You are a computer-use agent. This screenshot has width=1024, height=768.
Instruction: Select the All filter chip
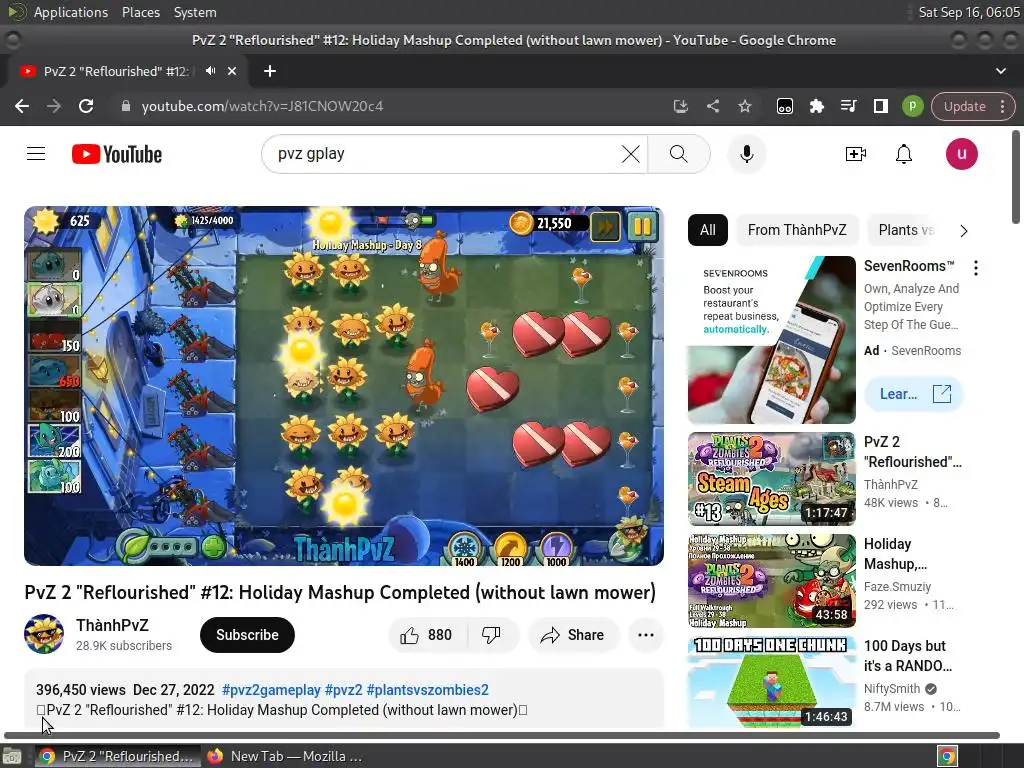(x=708, y=230)
